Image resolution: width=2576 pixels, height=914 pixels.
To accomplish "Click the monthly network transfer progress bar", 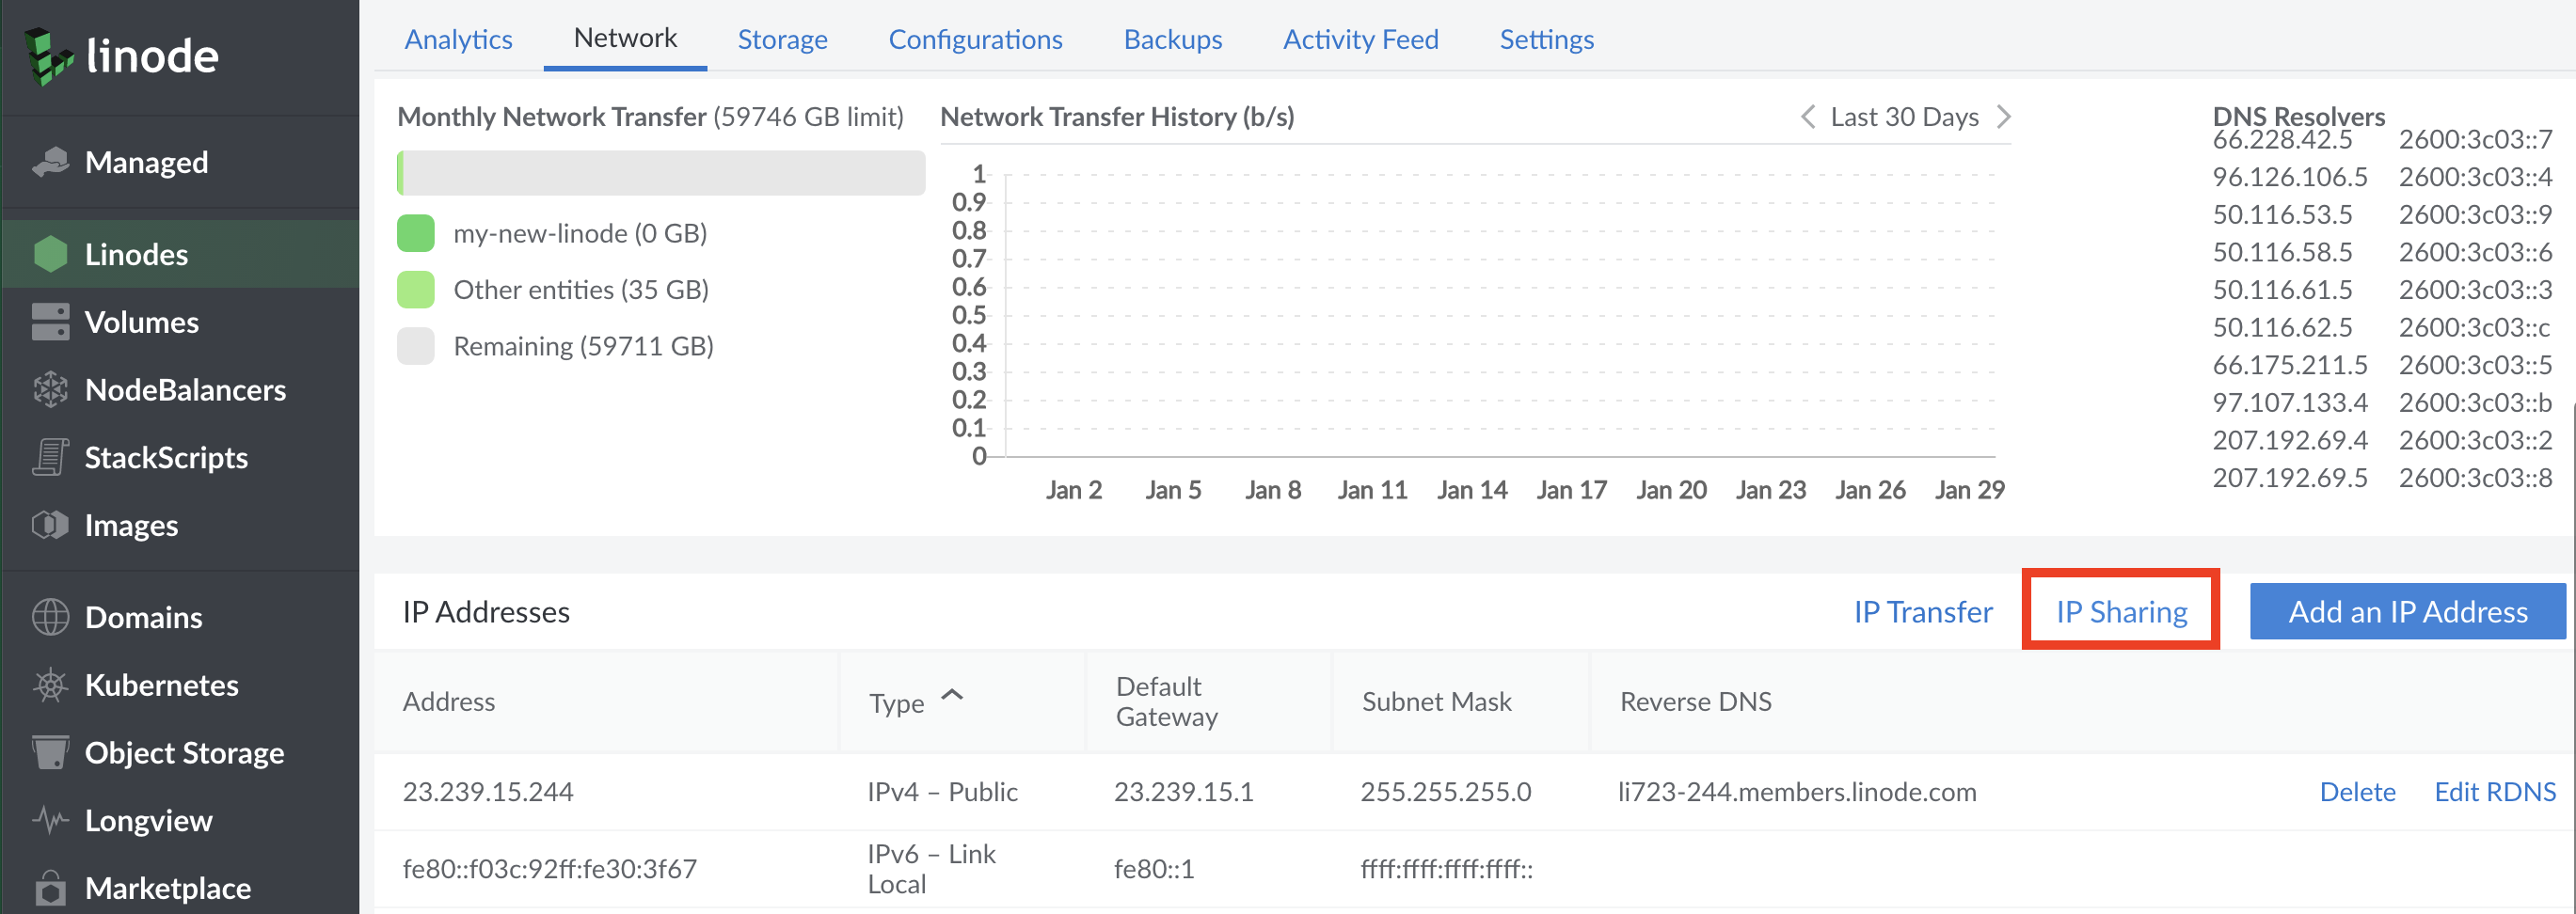I will (660, 173).
